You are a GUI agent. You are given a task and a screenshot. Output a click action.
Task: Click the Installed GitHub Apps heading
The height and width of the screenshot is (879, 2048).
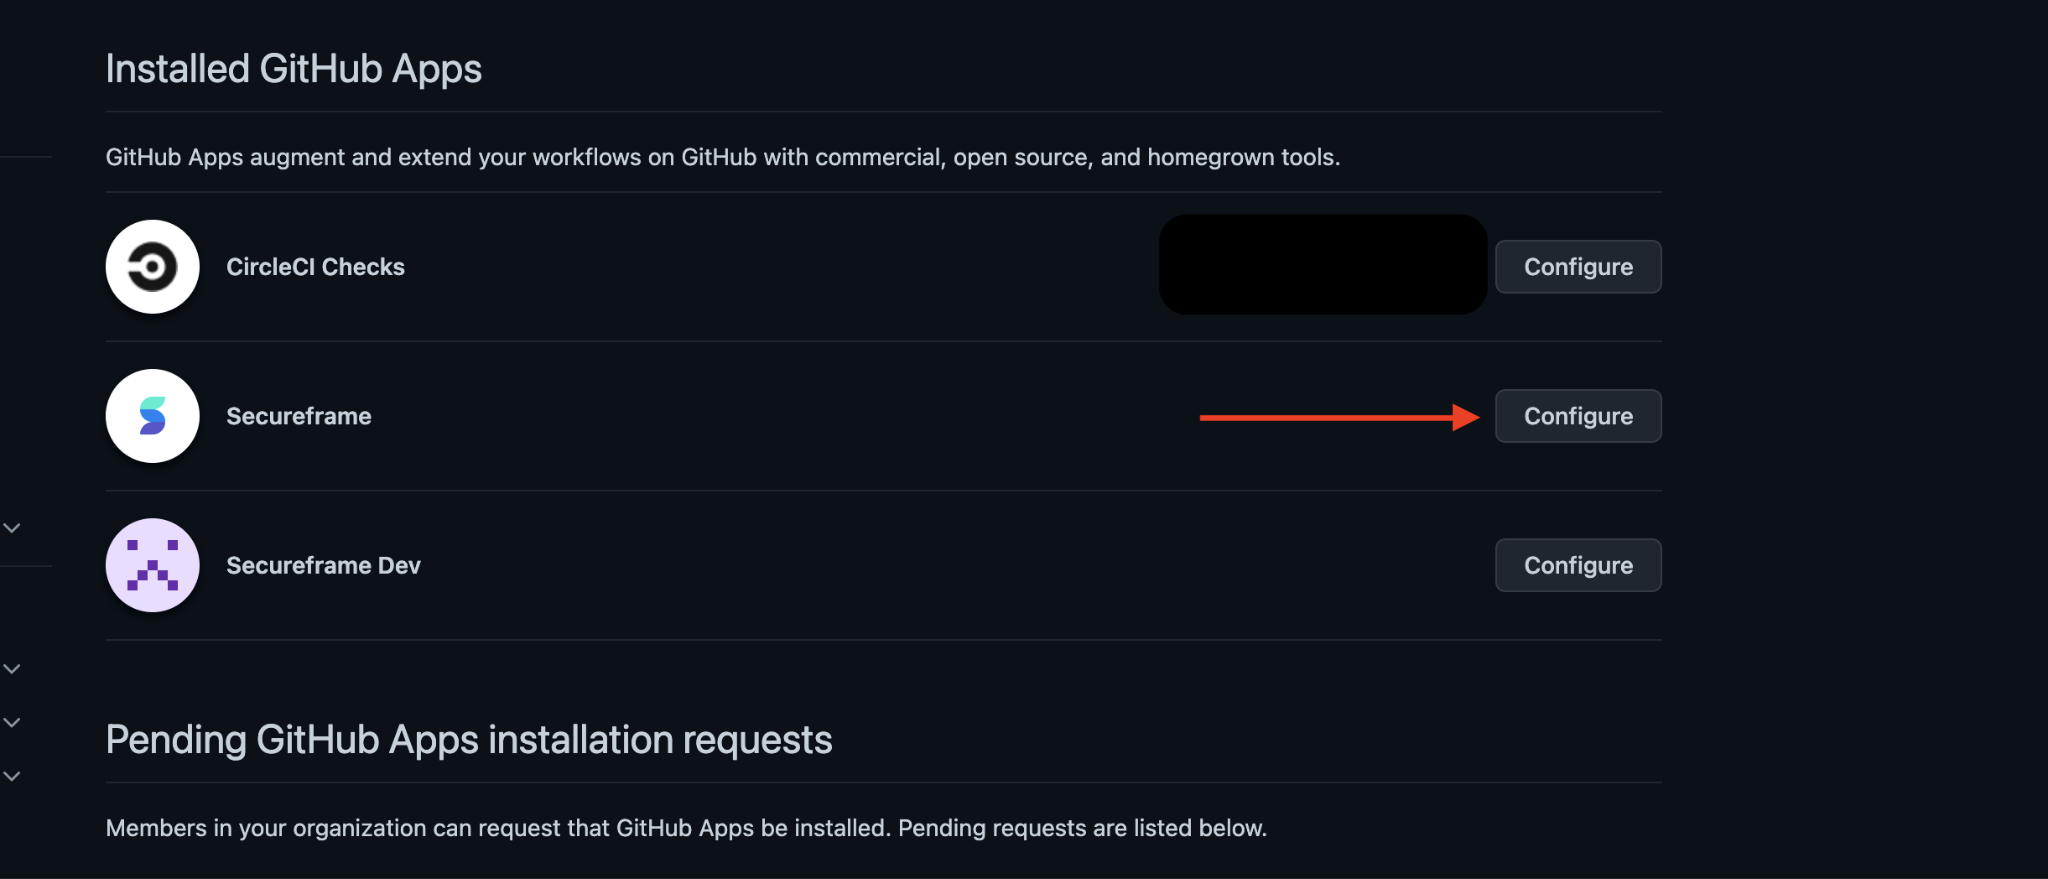point(293,69)
